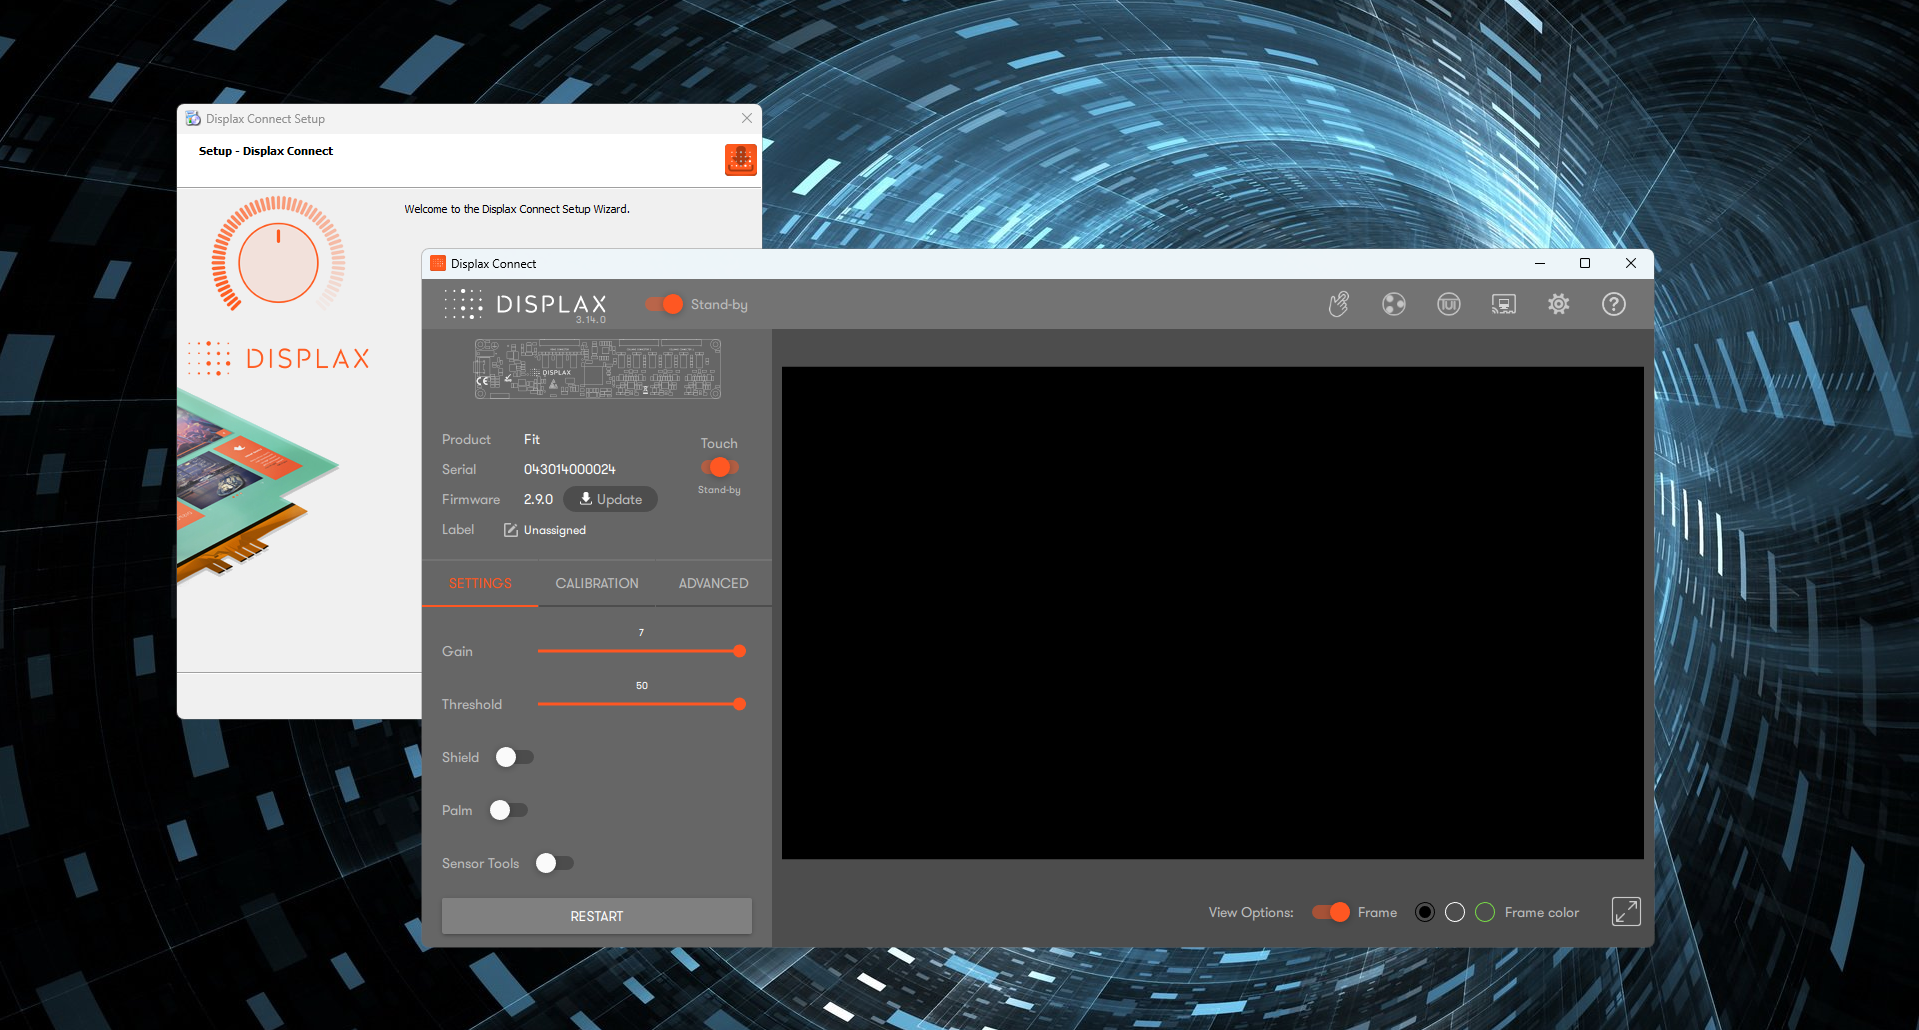Toggle the Frame view option switch
The image size is (1919, 1030).
click(x=1331, y=912)
